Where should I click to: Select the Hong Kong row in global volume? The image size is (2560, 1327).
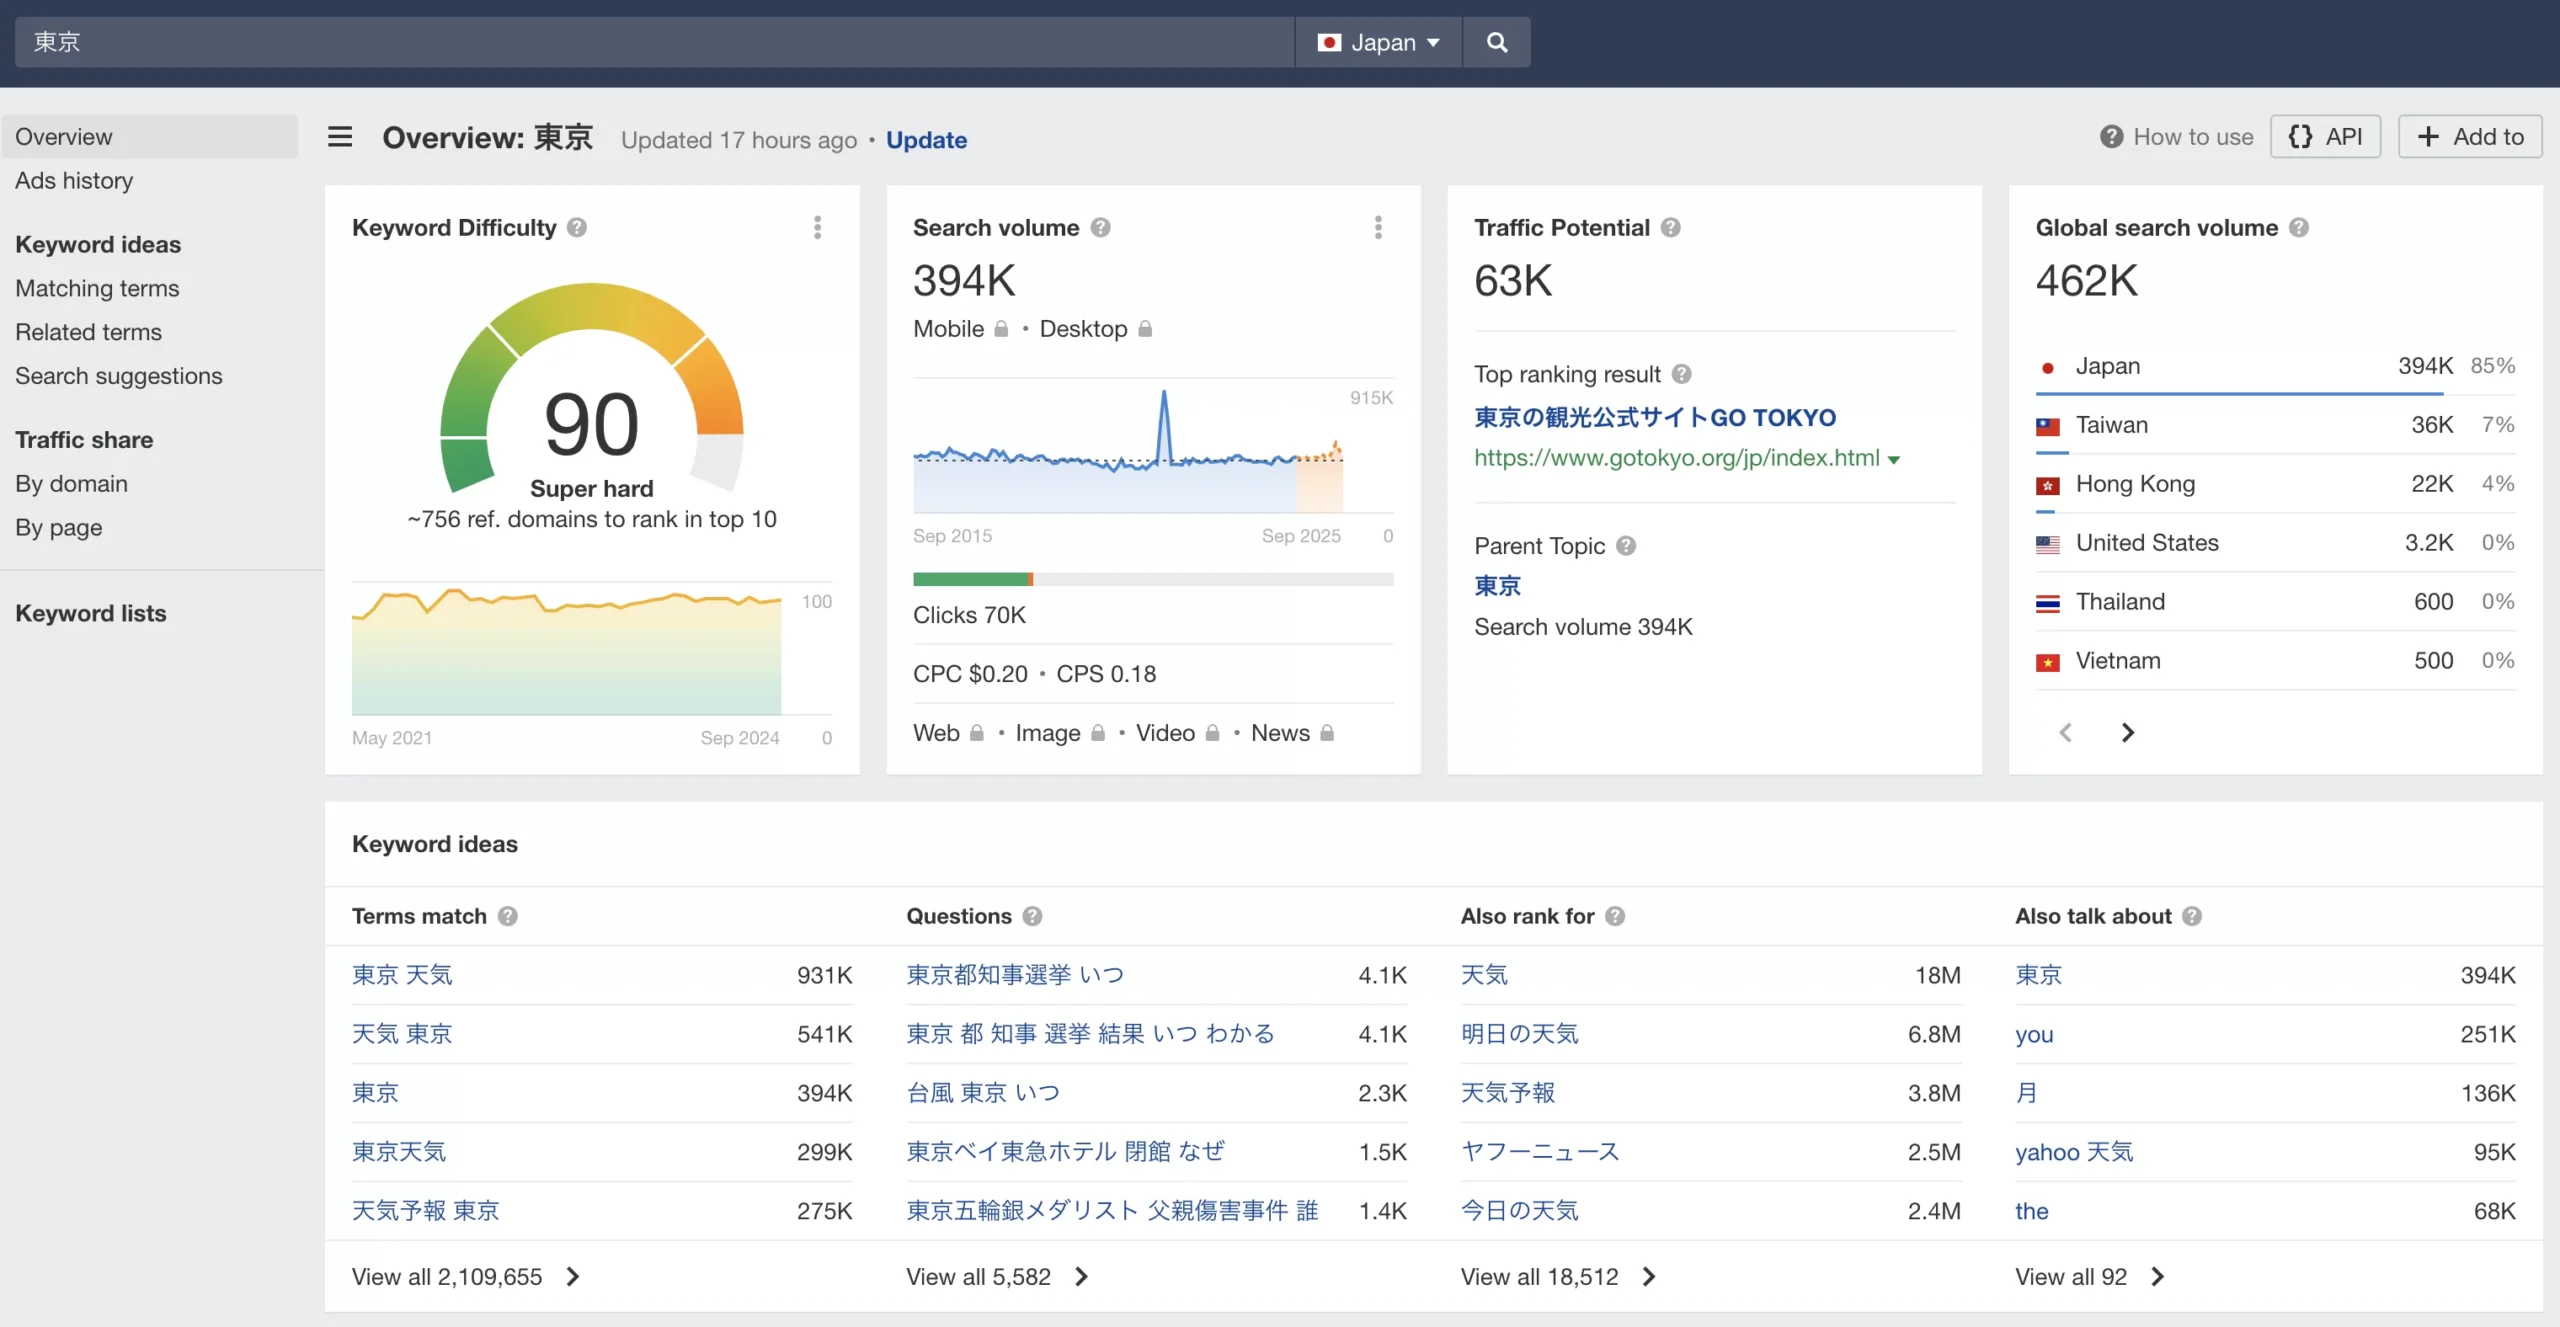pyautogui.click(x=2275, y=485)
